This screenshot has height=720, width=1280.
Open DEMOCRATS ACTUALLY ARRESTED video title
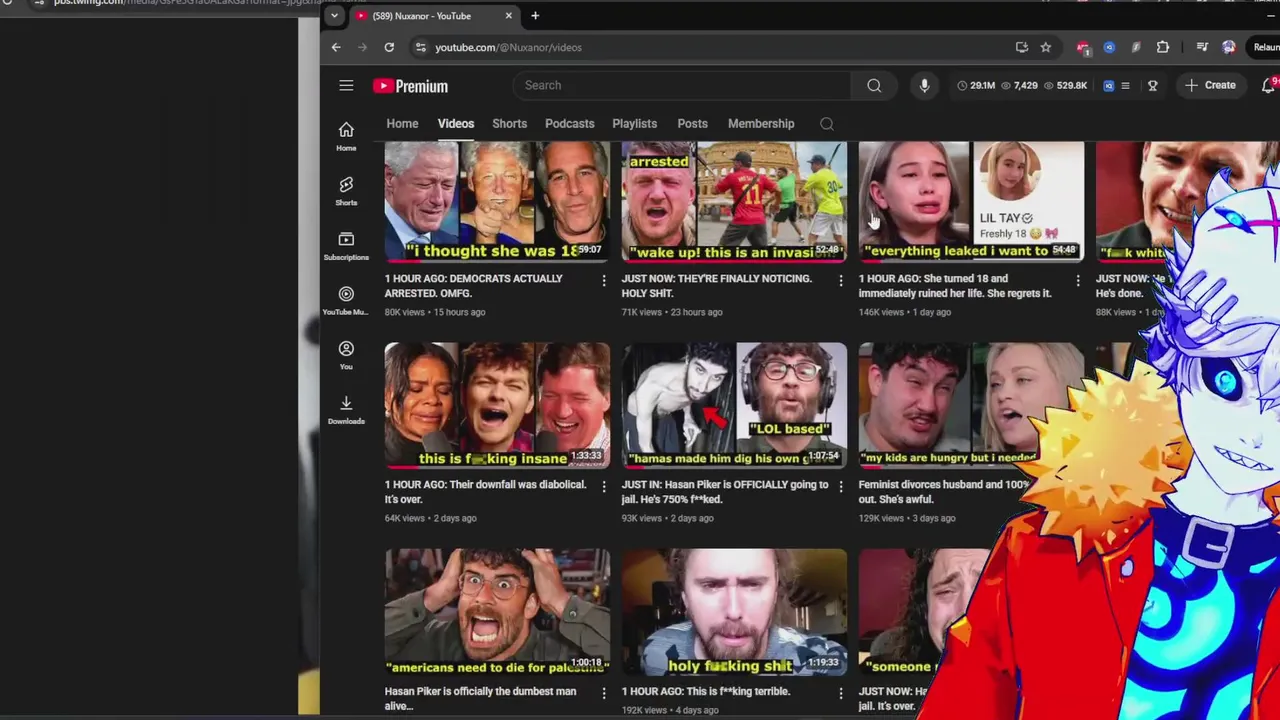pos(474,286)
